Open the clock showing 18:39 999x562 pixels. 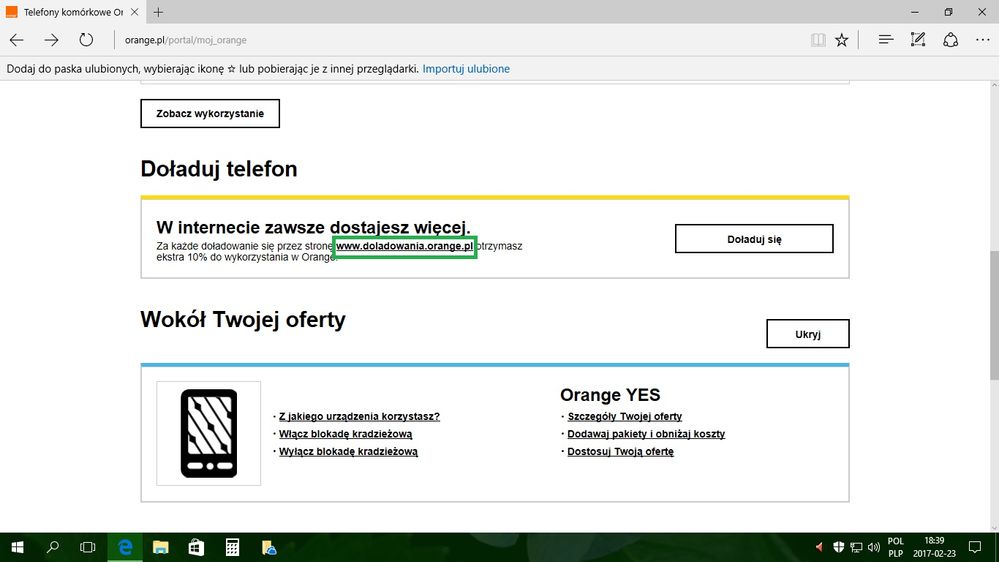pyautogui.click(x=934, y=547)
